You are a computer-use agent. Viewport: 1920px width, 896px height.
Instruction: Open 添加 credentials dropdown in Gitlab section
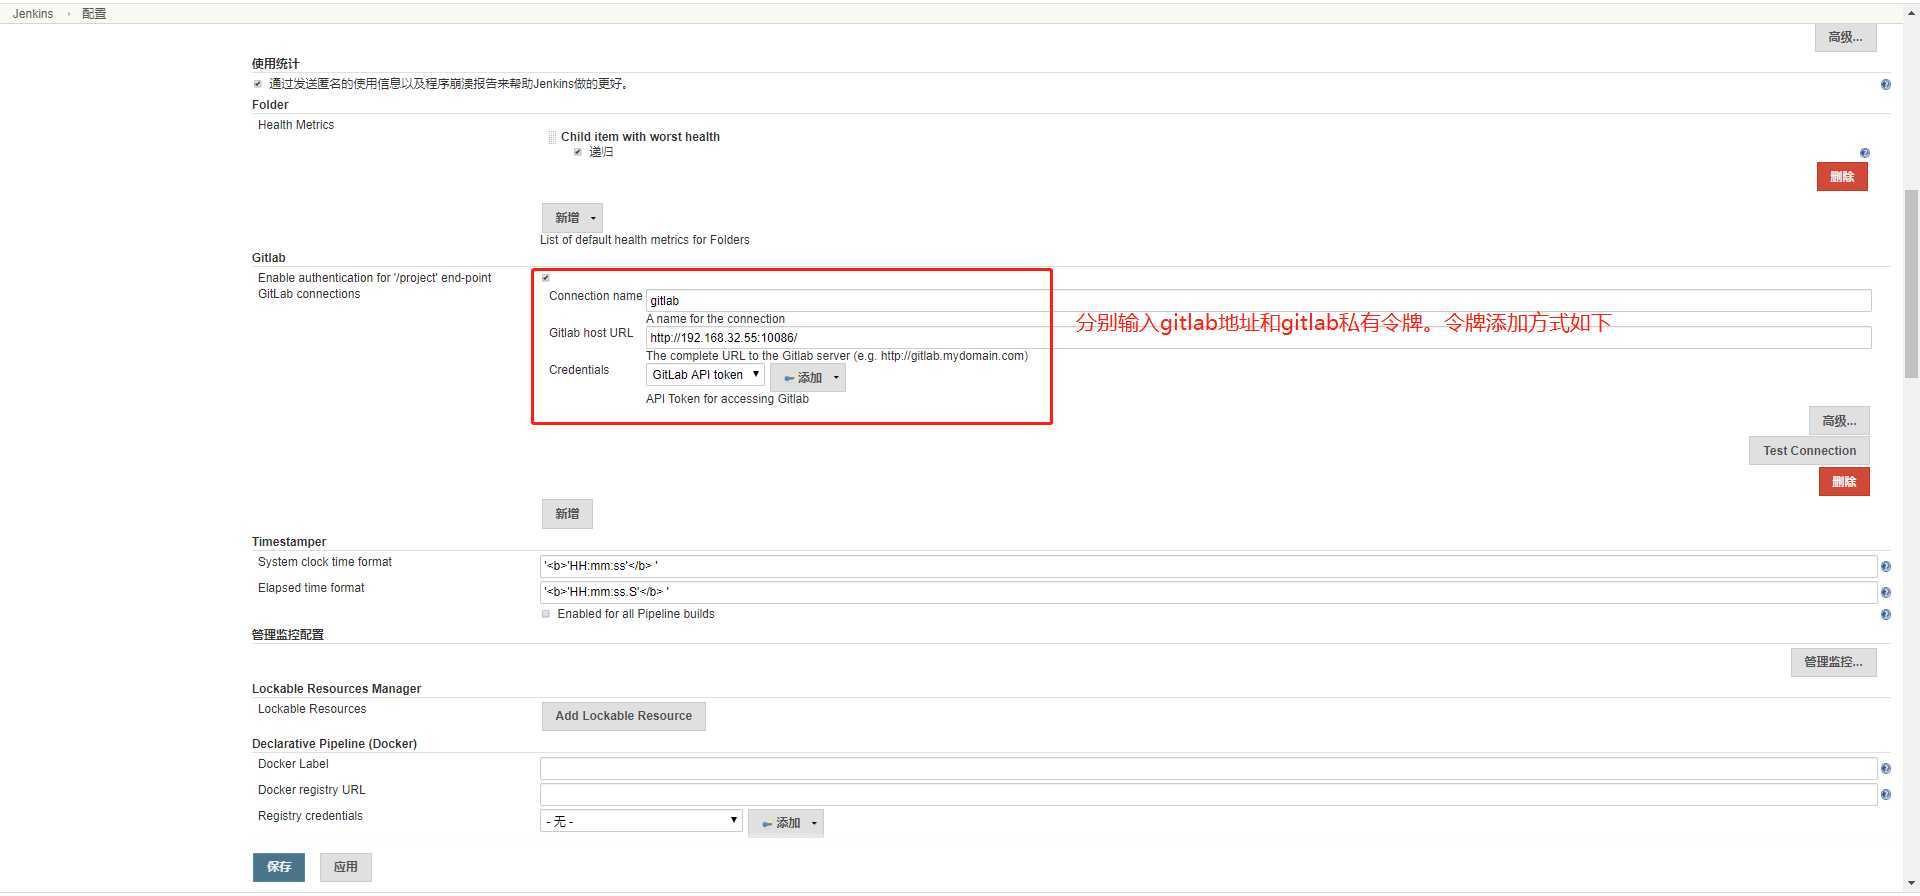808,378
